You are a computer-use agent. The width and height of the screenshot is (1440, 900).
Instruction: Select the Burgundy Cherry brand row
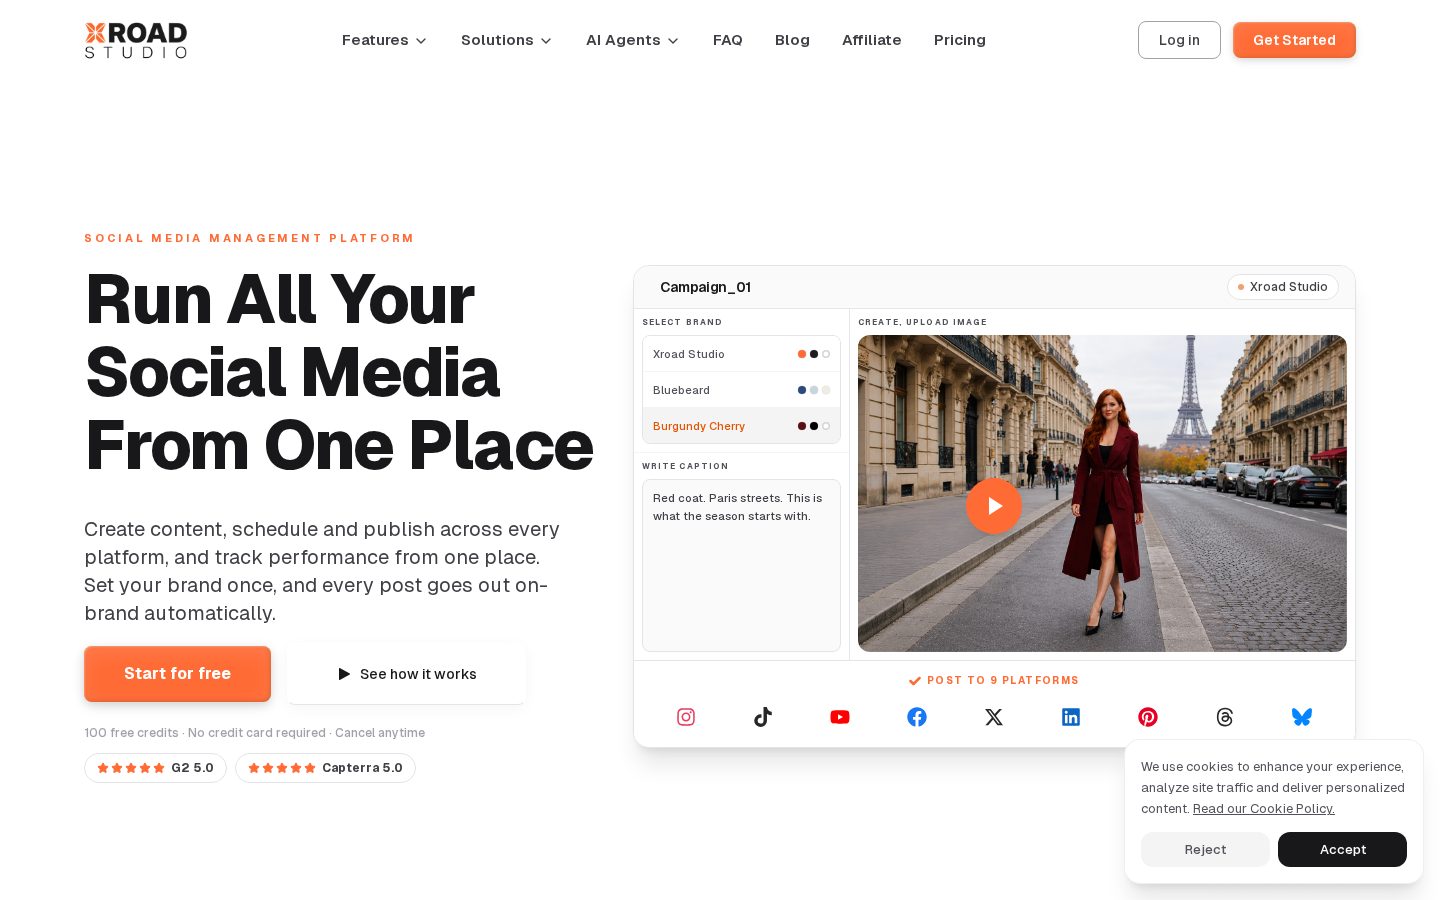point(741,426)
